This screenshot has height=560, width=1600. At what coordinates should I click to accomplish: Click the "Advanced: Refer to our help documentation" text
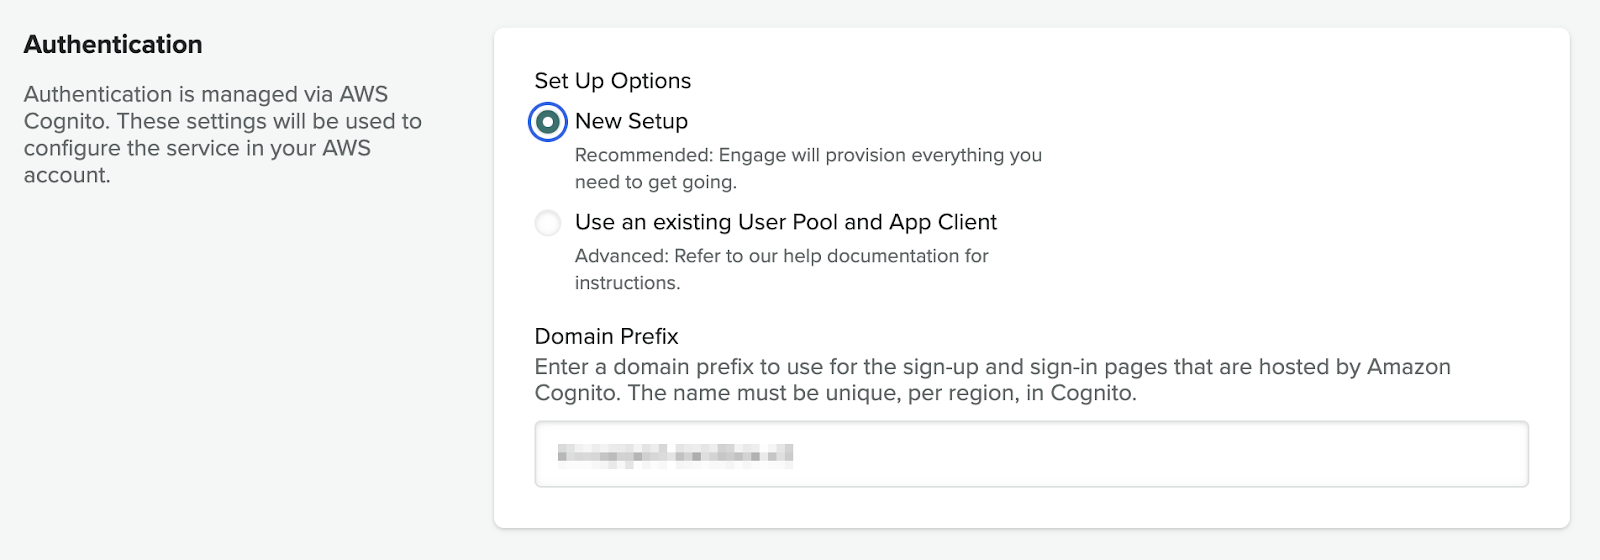781,269
